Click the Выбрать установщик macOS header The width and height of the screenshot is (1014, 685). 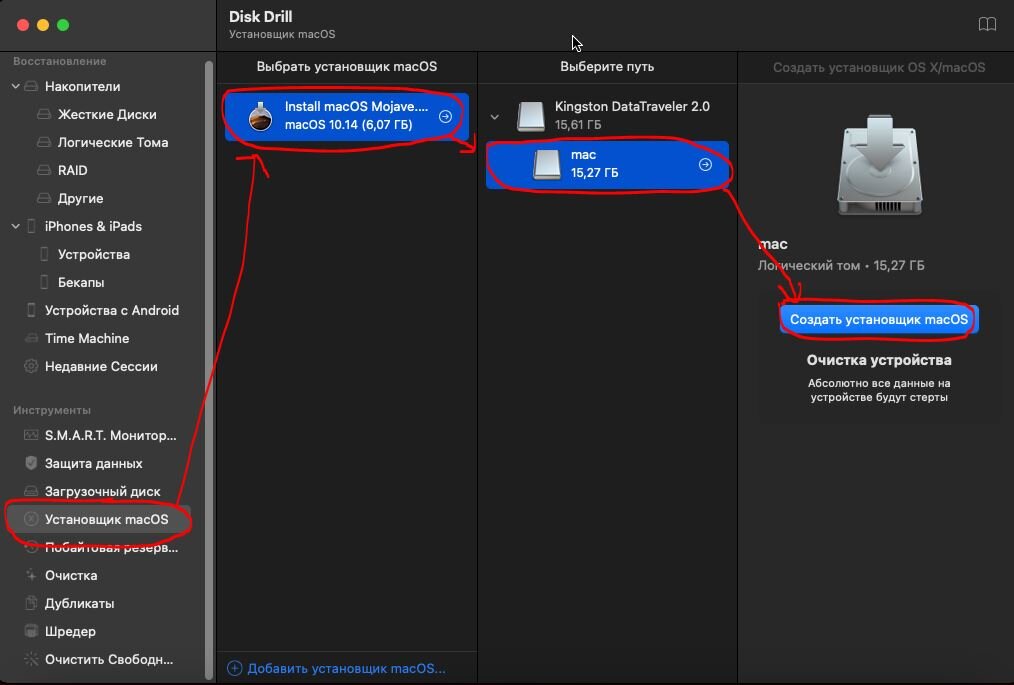coord(347,67)
